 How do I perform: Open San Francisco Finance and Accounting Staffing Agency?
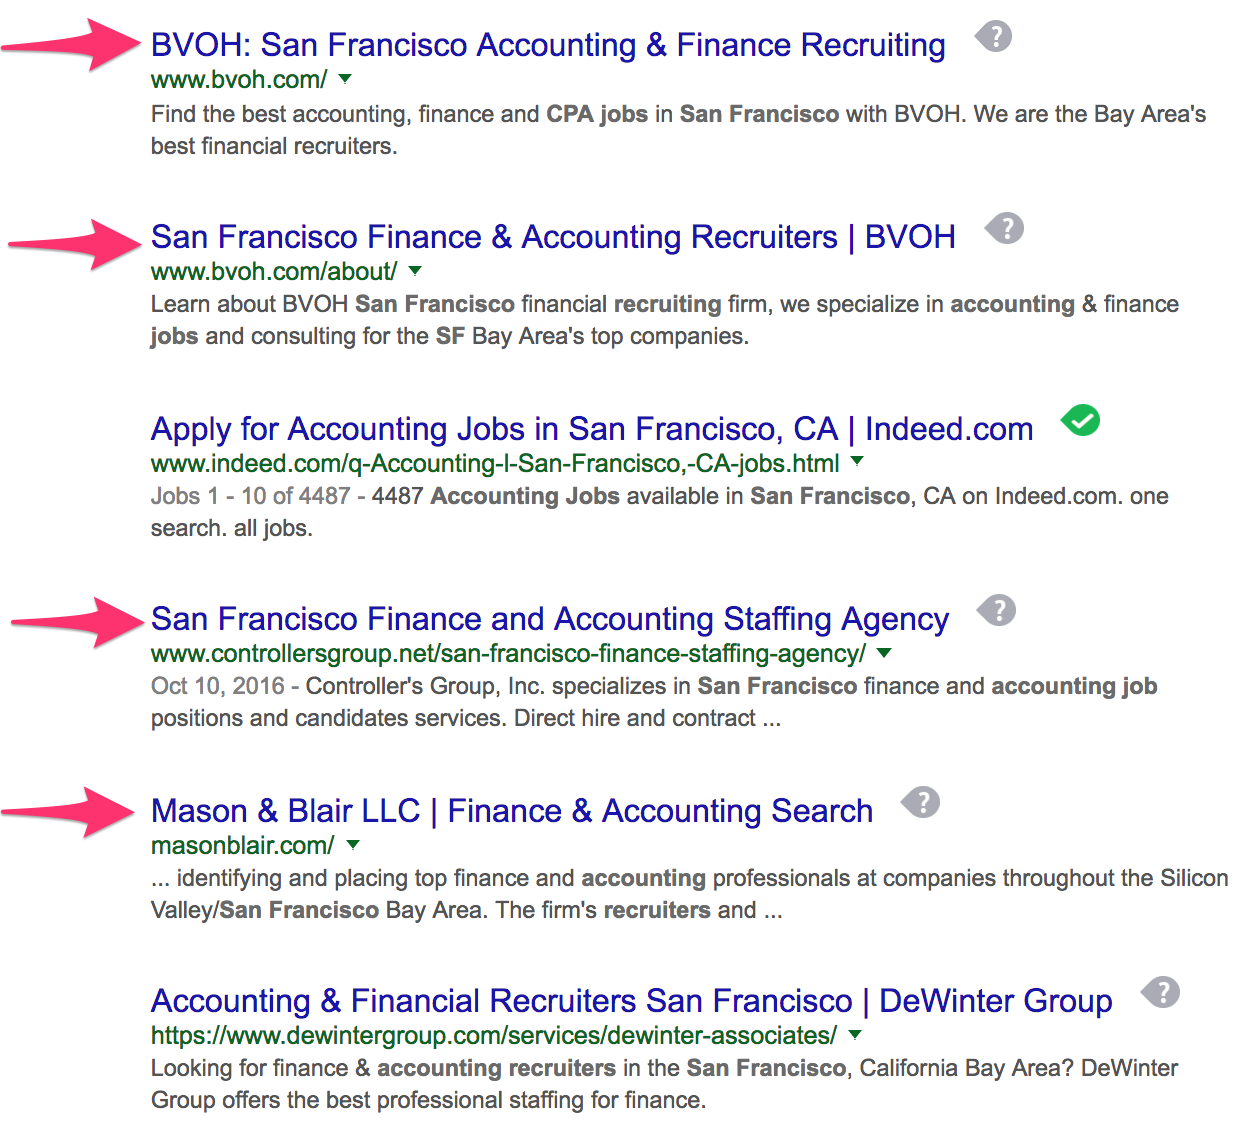pos(550,619)
